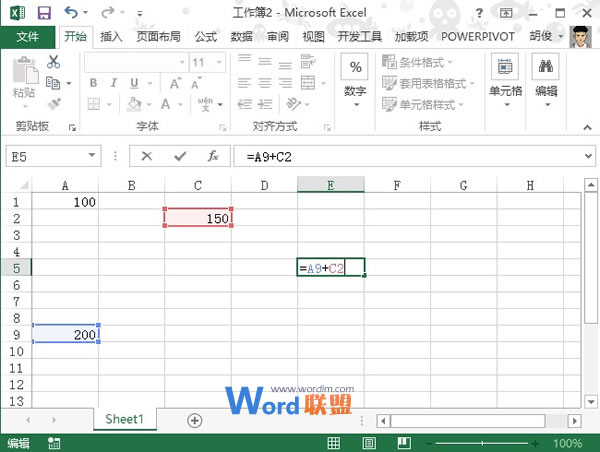This screenshot has height=452, width=600.
Task: Toggle align text right
Action: point(285,83)
